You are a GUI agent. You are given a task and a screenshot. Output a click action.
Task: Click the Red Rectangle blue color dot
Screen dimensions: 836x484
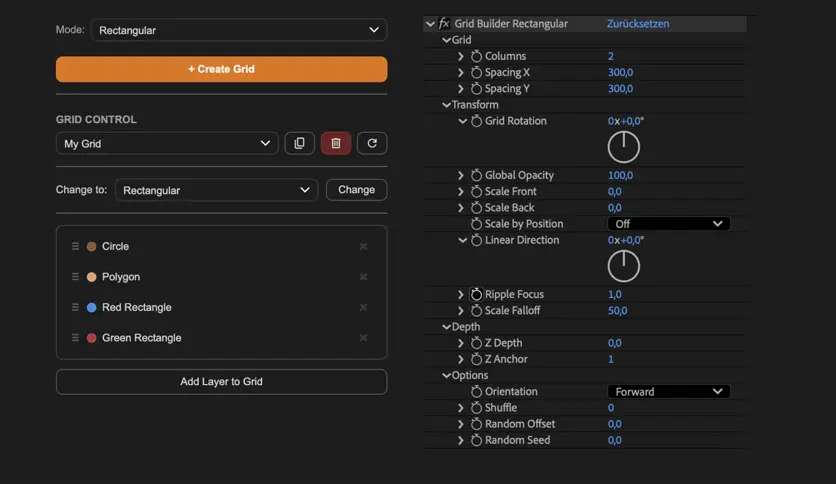[x=92, y=308]
